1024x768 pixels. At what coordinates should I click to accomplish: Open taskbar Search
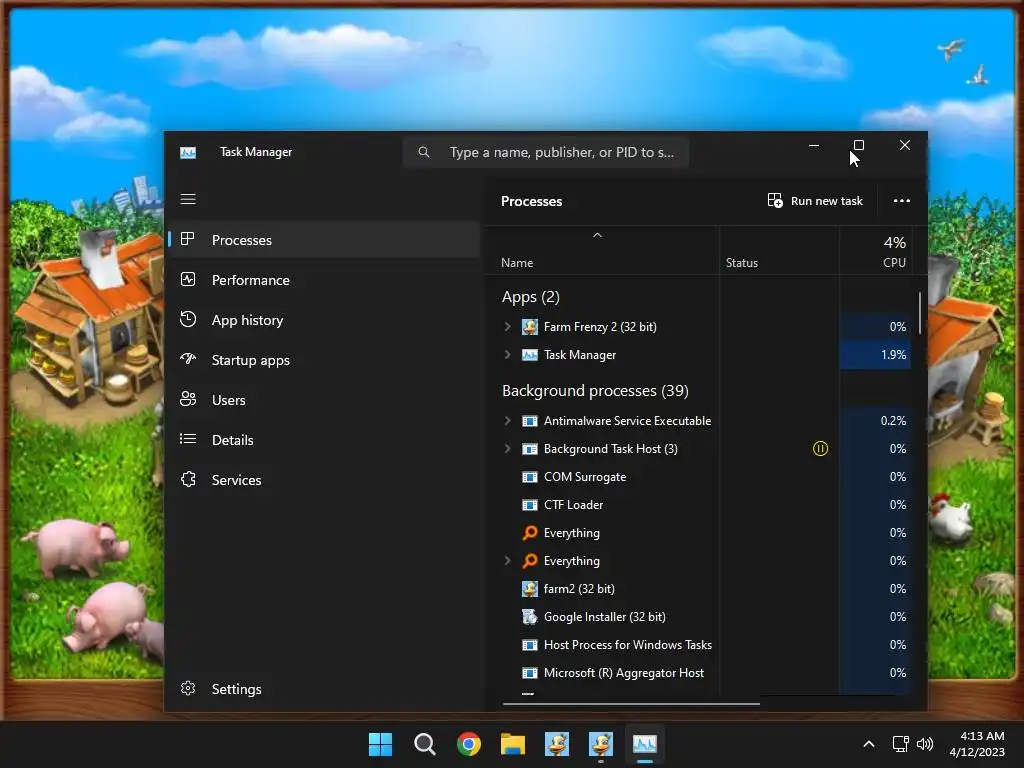coord(424,744)
